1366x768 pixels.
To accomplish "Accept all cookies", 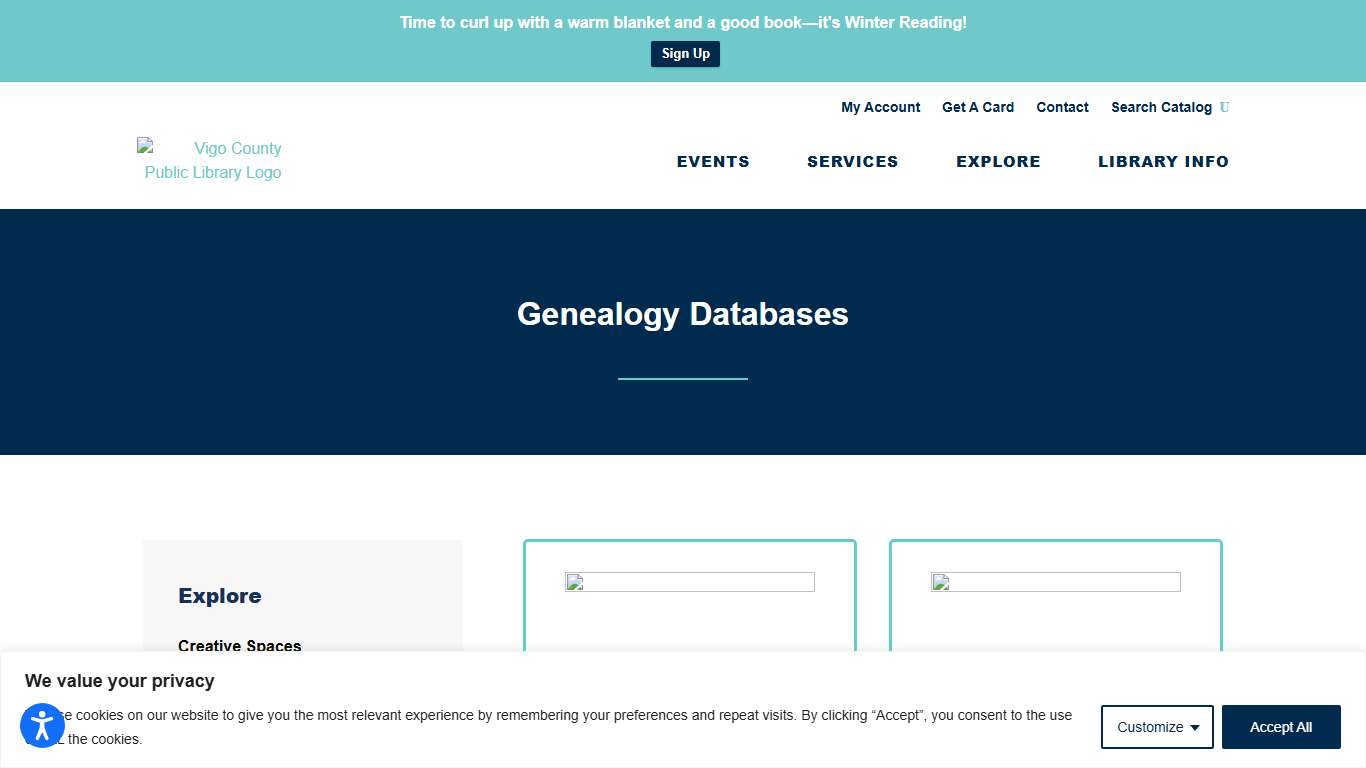I will tap(1281, 727).
